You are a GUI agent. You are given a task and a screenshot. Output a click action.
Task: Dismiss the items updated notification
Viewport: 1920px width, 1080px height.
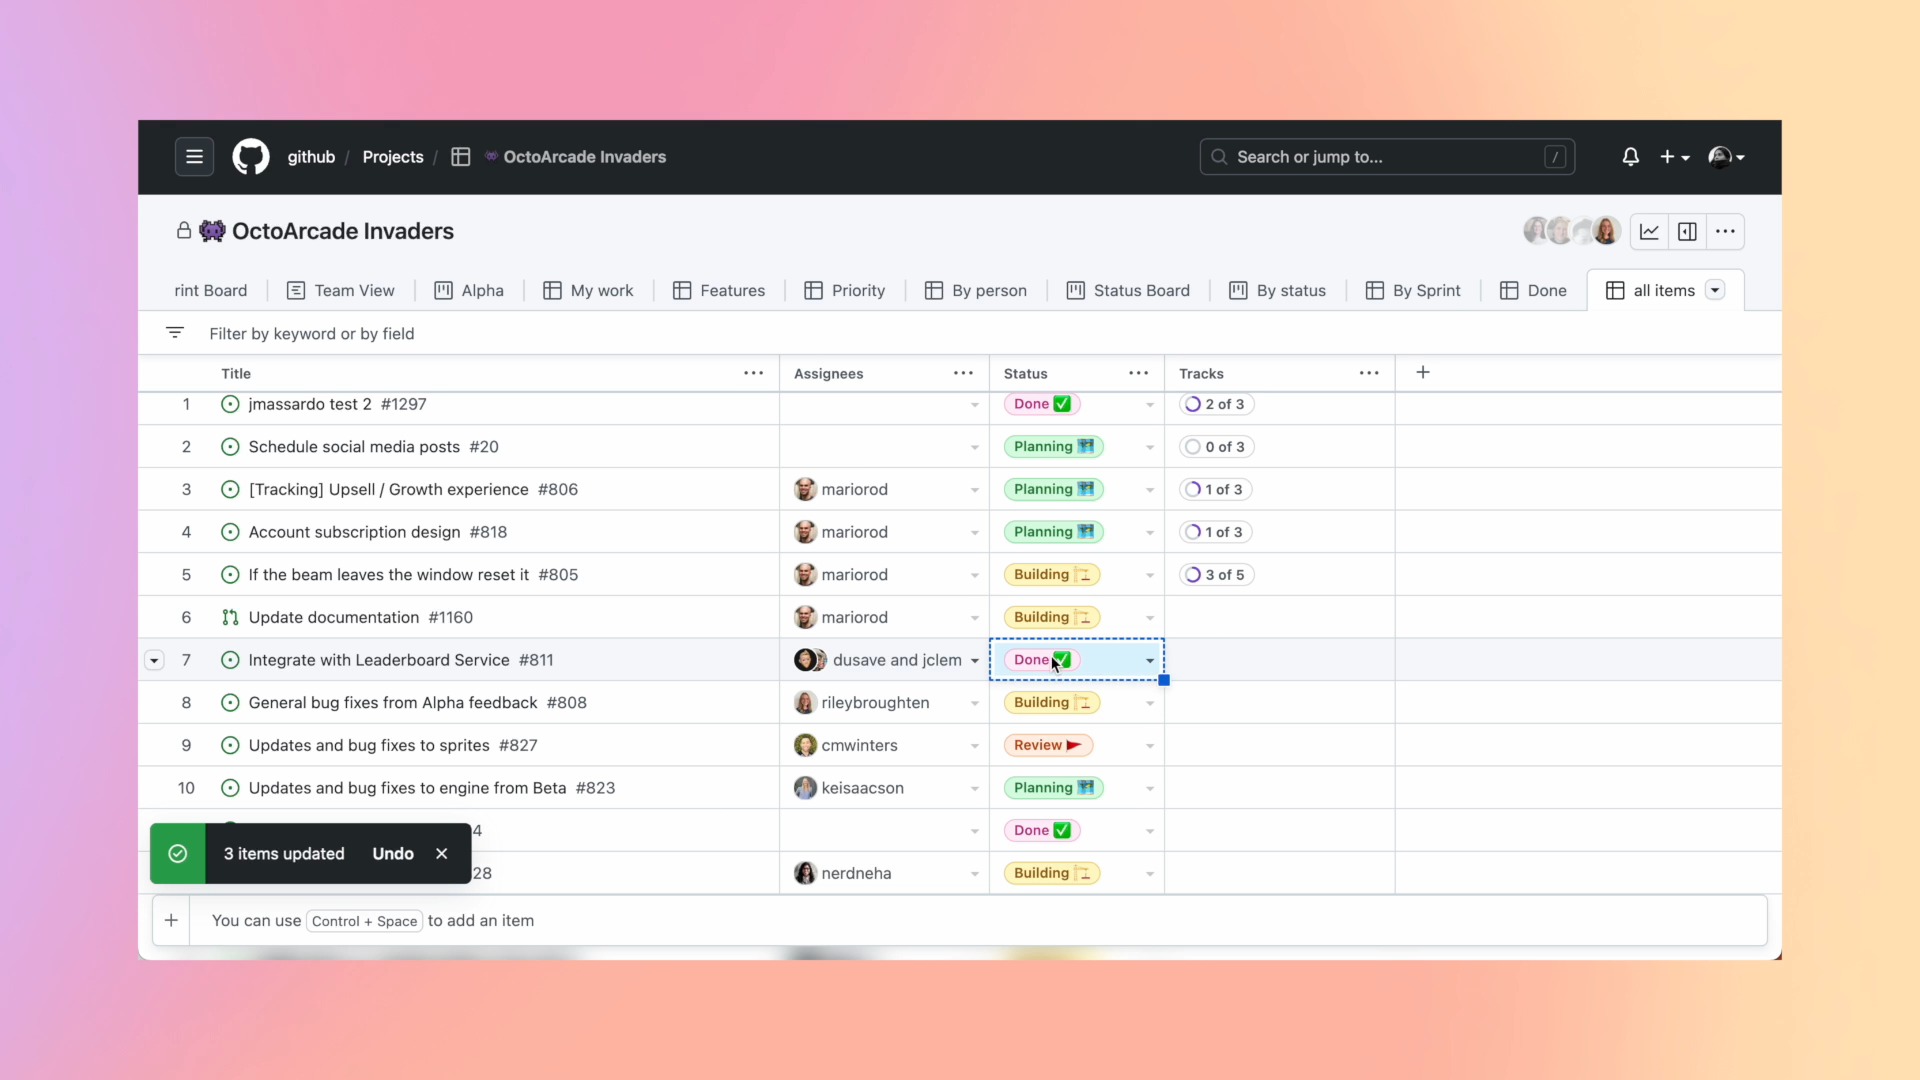(x=442, y=853)
